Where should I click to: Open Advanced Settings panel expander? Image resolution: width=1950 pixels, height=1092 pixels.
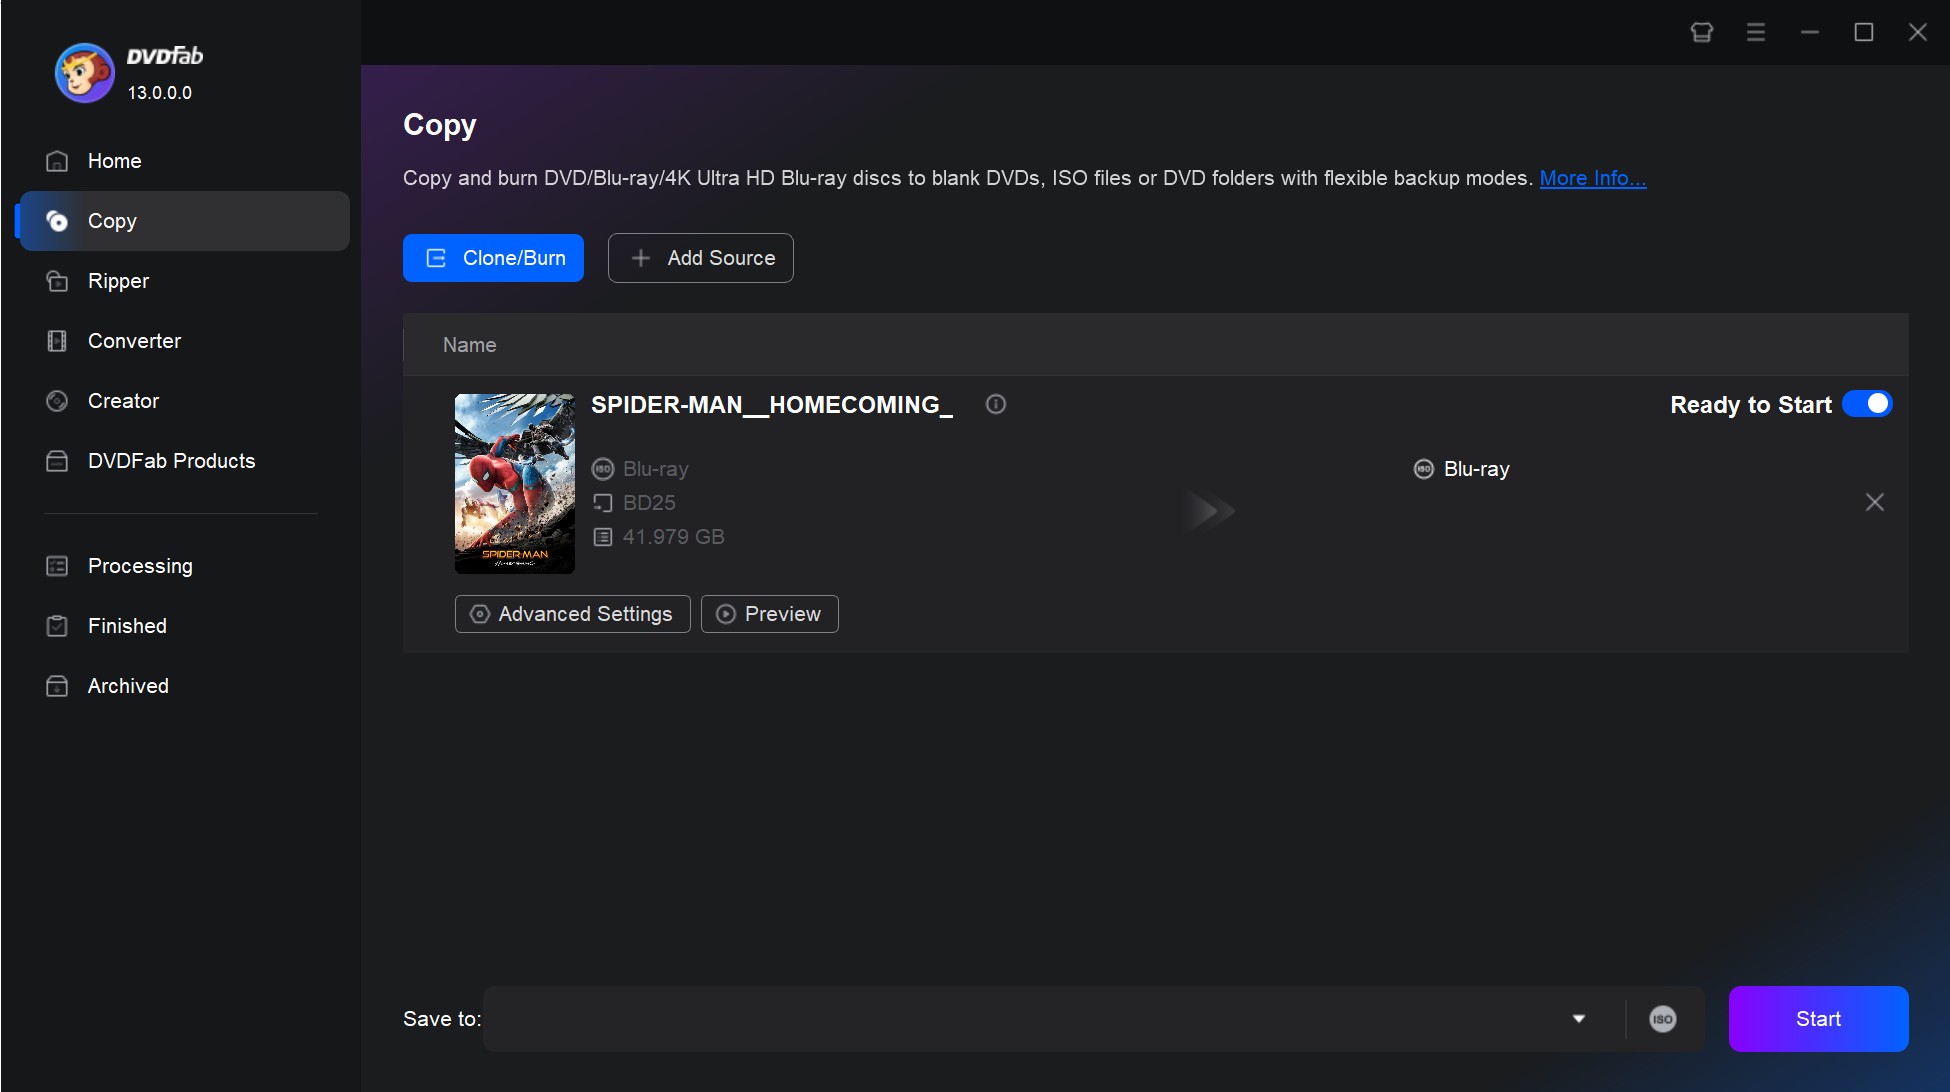coord(571,614)
